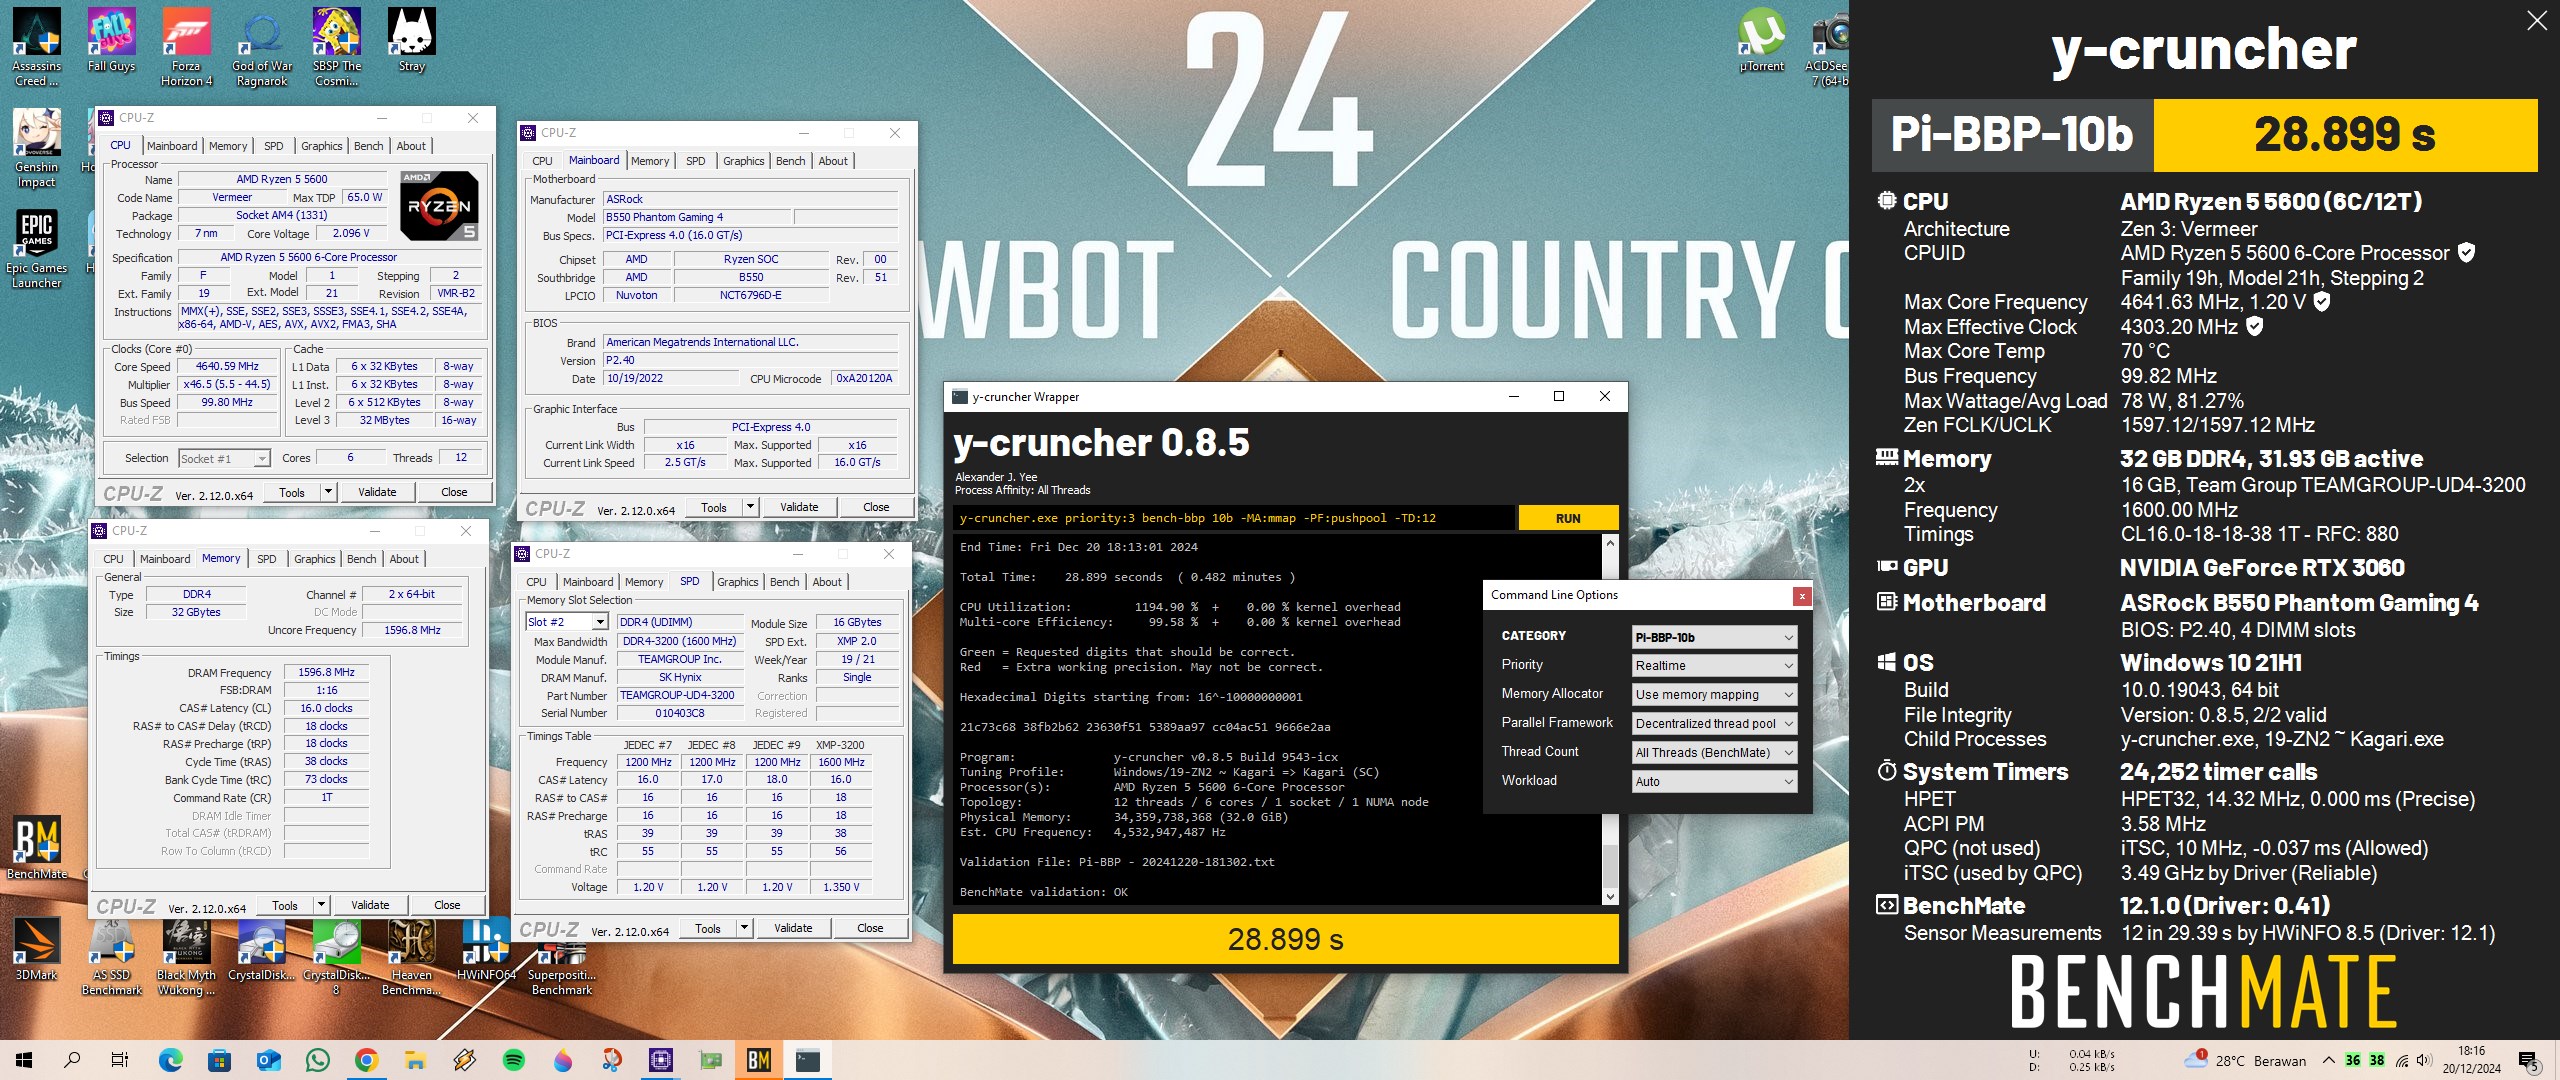This screenshot has width=2560, height=1080.
Task: Open the BenchMate desktop icon
Action: [36, 849]
